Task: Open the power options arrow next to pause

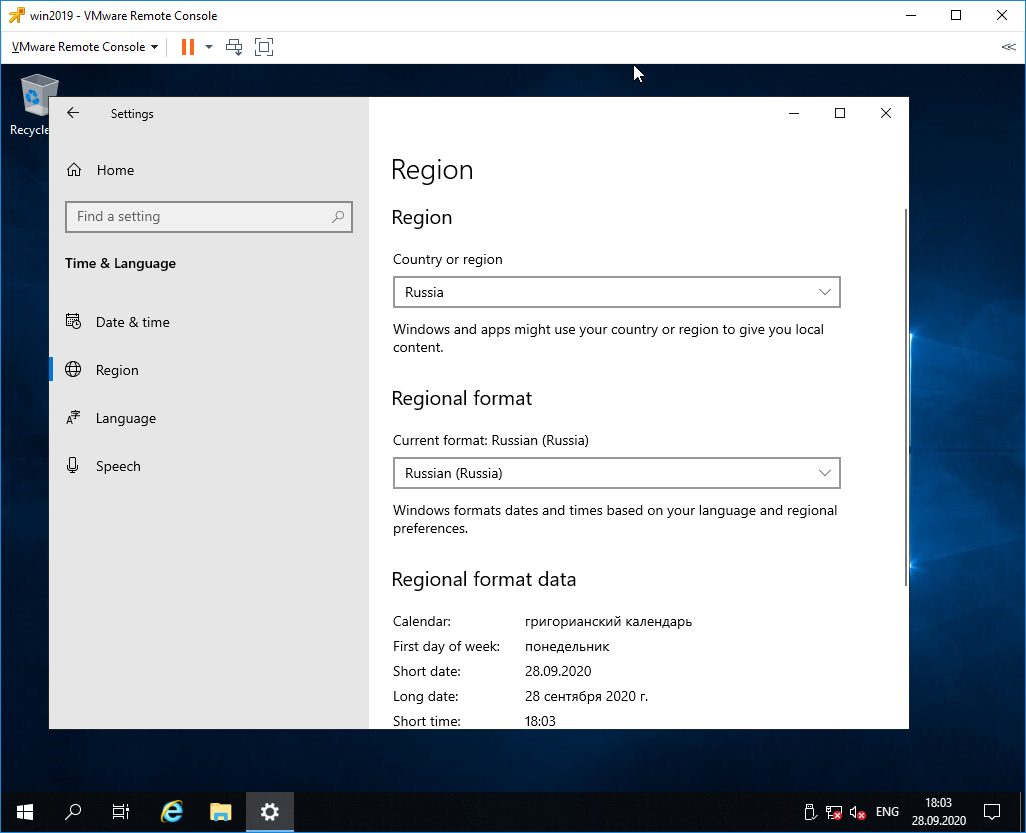Action: [209, 47]
